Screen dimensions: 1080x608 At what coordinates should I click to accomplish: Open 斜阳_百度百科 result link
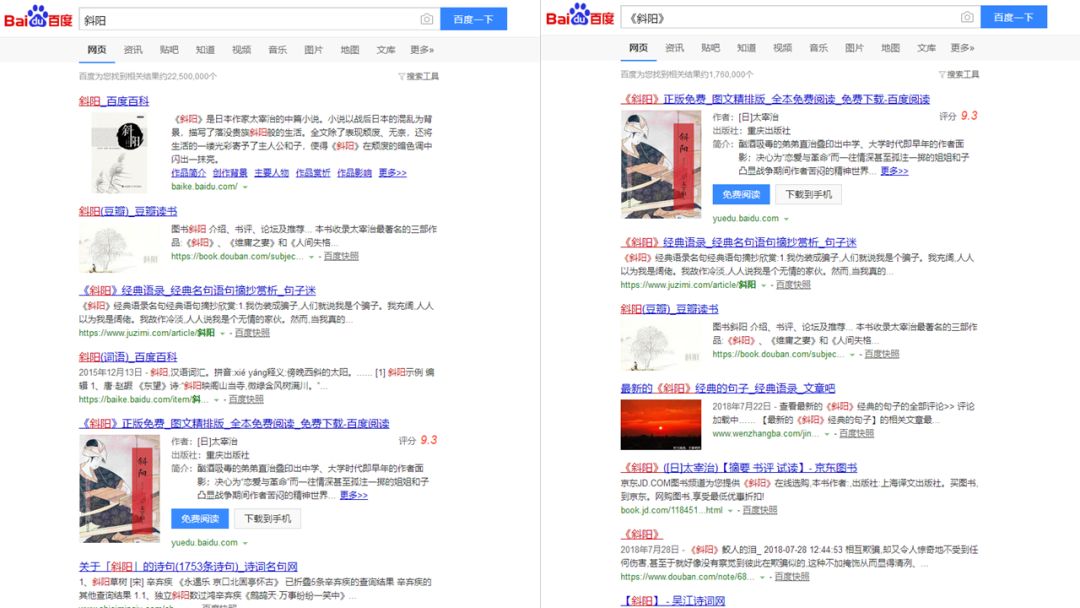click(x=114, y=101)
